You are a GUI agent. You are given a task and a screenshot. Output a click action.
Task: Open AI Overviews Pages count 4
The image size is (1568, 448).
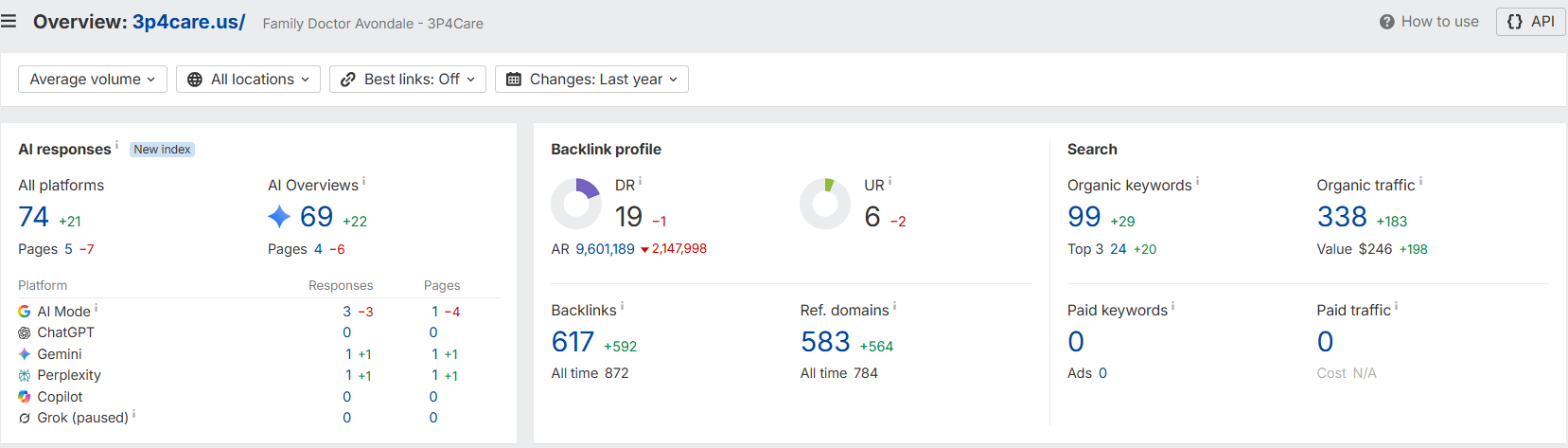pos(318,249)
